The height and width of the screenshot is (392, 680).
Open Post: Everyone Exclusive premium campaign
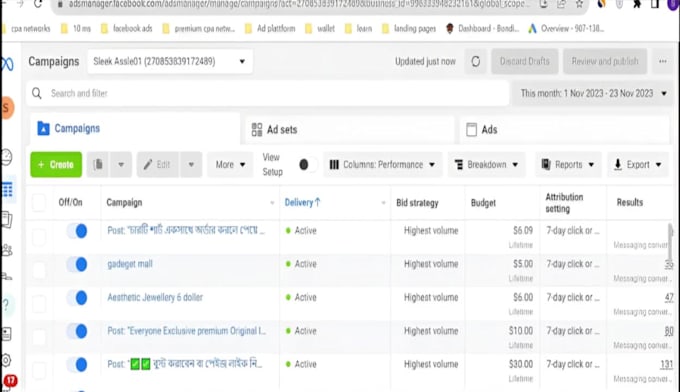coord(187,331)
